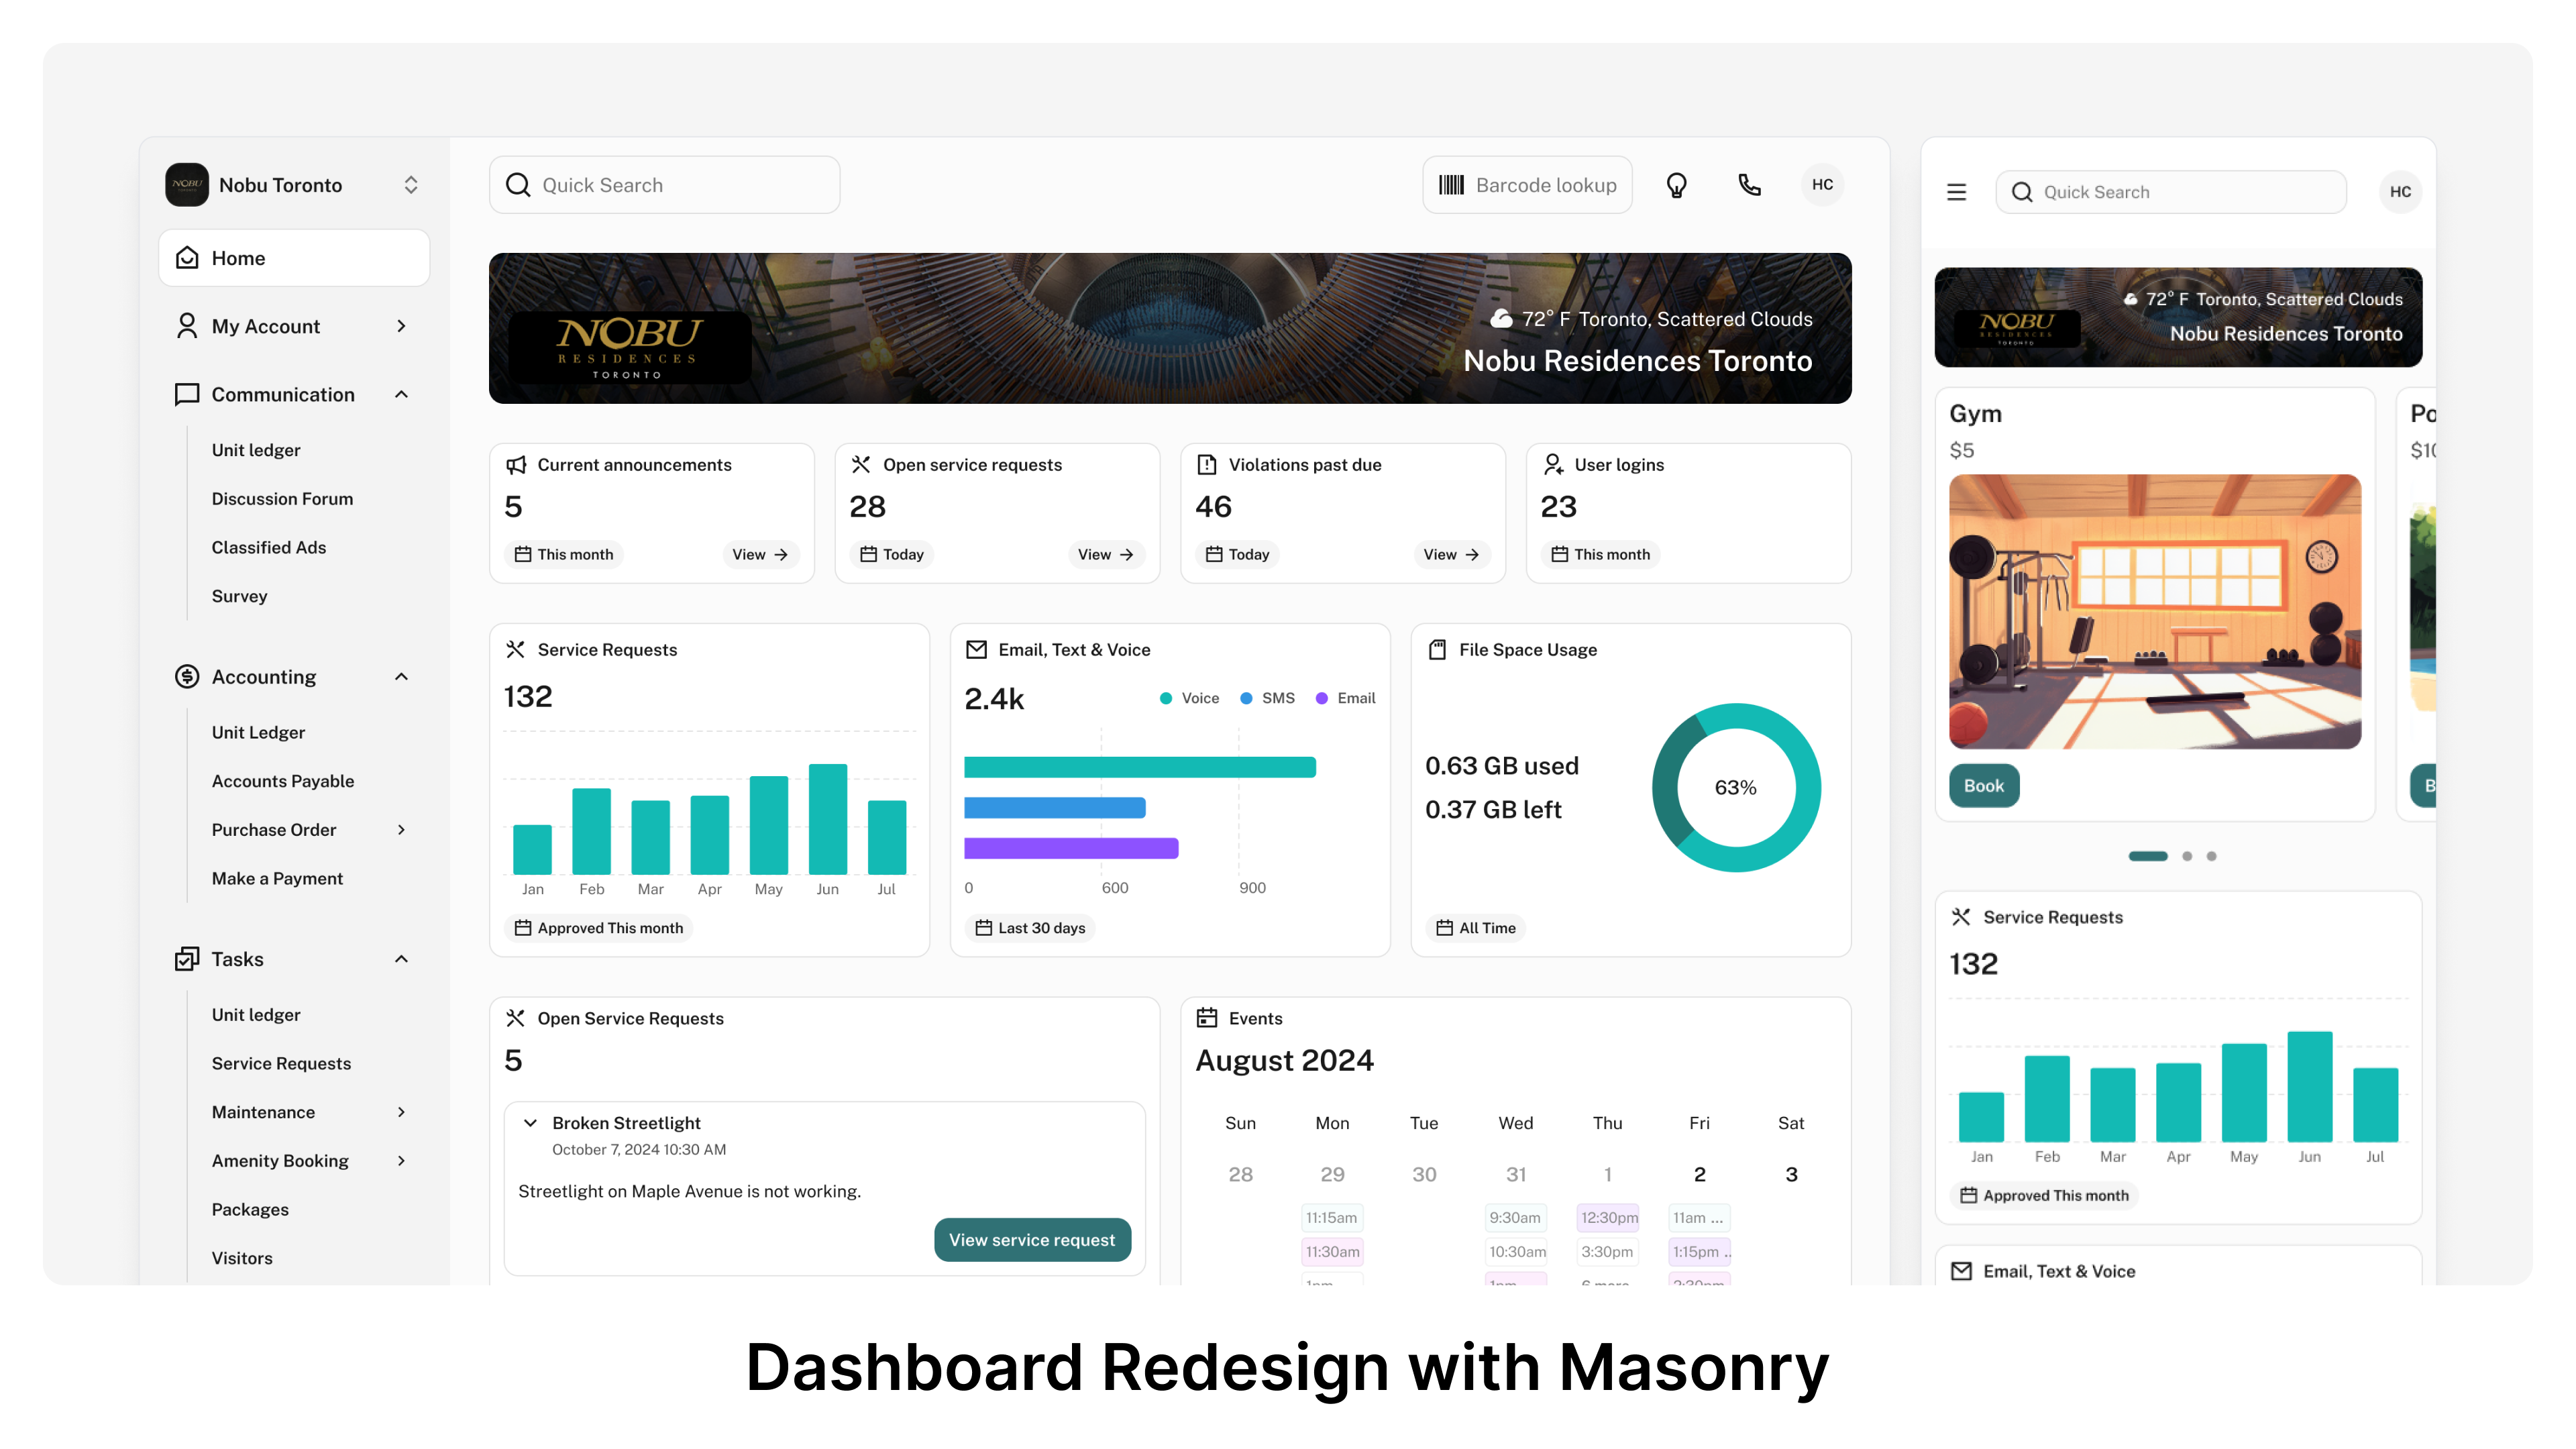
Task: Collapse the Communication section in the sidebar
Action: (x=401, y=394)
